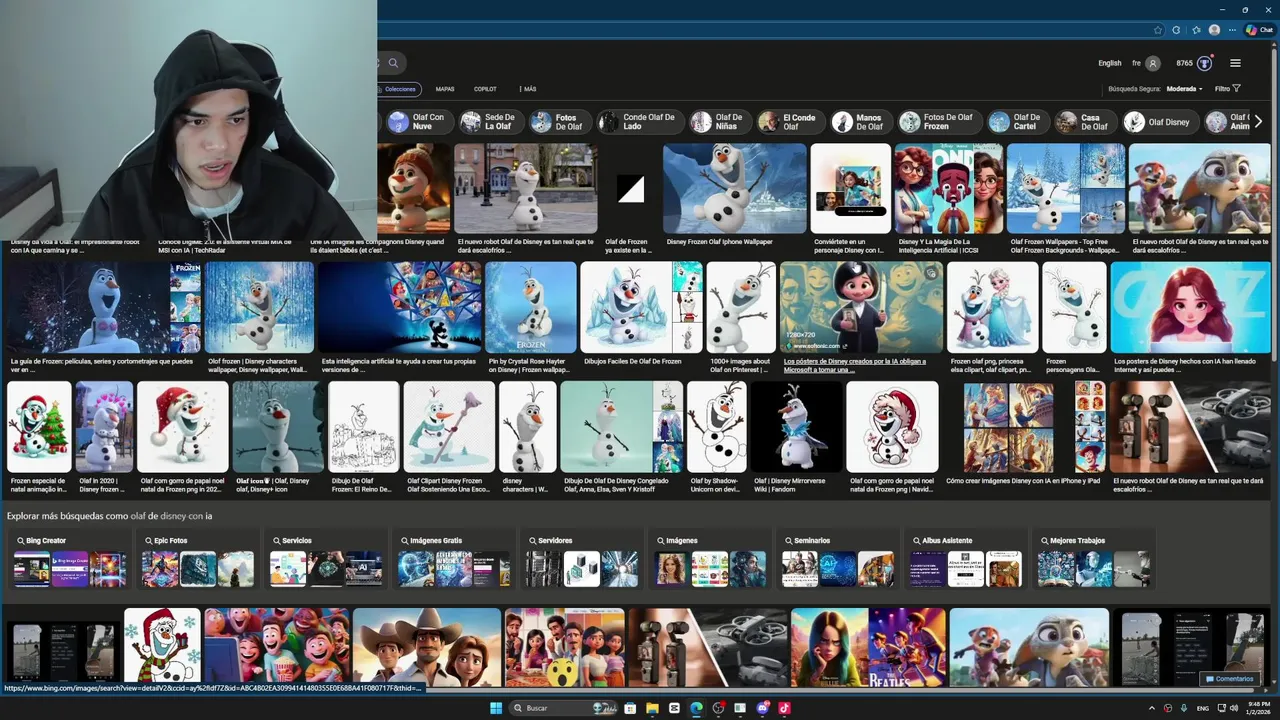Open 'Dibujos Faciles De Olaf De Frozen' image
The image size is (1280, 720).
point(641,308)
